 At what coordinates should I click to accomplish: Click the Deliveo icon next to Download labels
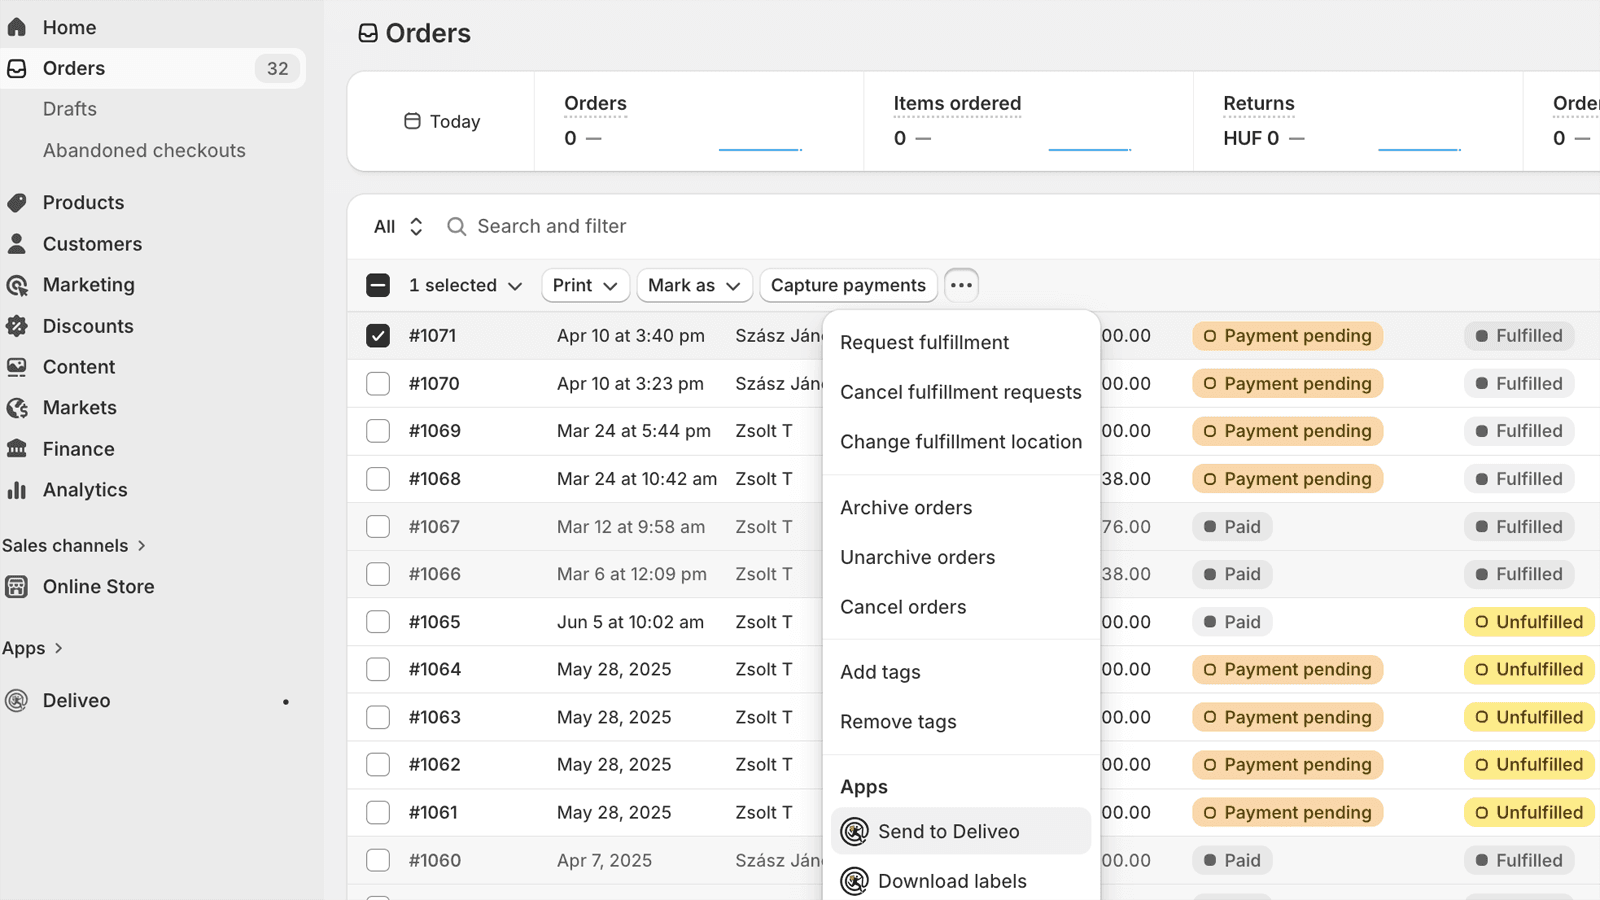pos(855,881)
